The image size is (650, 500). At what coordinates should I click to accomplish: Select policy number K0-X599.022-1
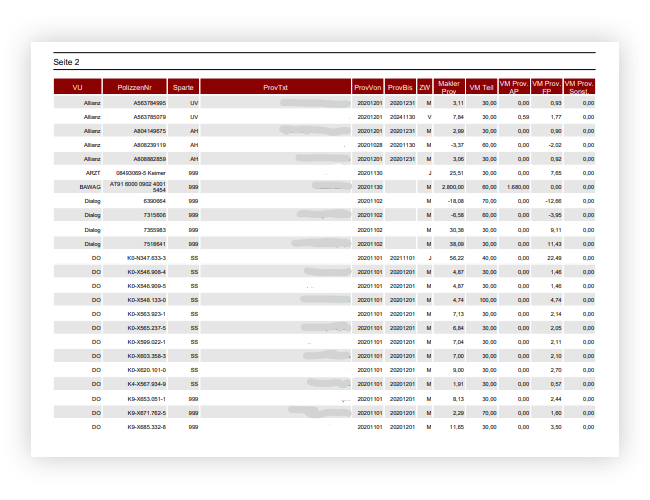click(146, 342)
